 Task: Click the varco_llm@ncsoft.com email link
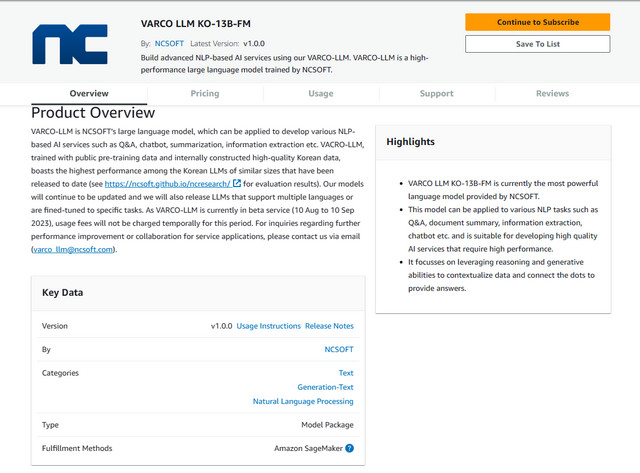[73, 249]
